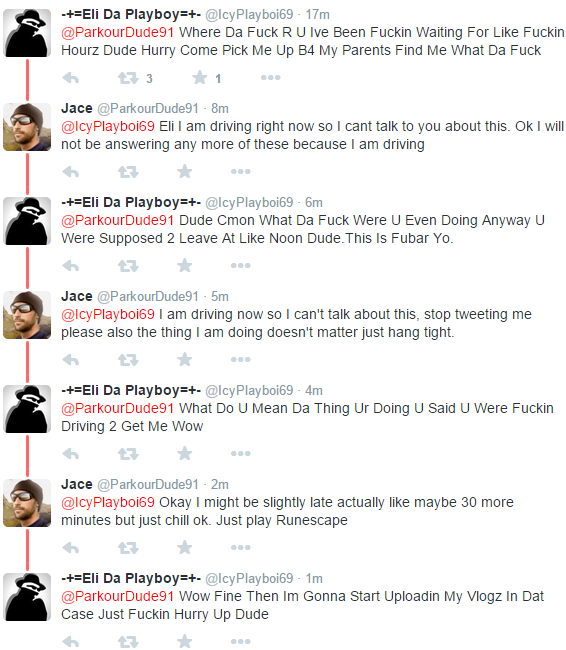The width and height of the screenshot is (566, 650).
Task: Retweet Jace's 8m driving tweet
Action: point(128,172)
